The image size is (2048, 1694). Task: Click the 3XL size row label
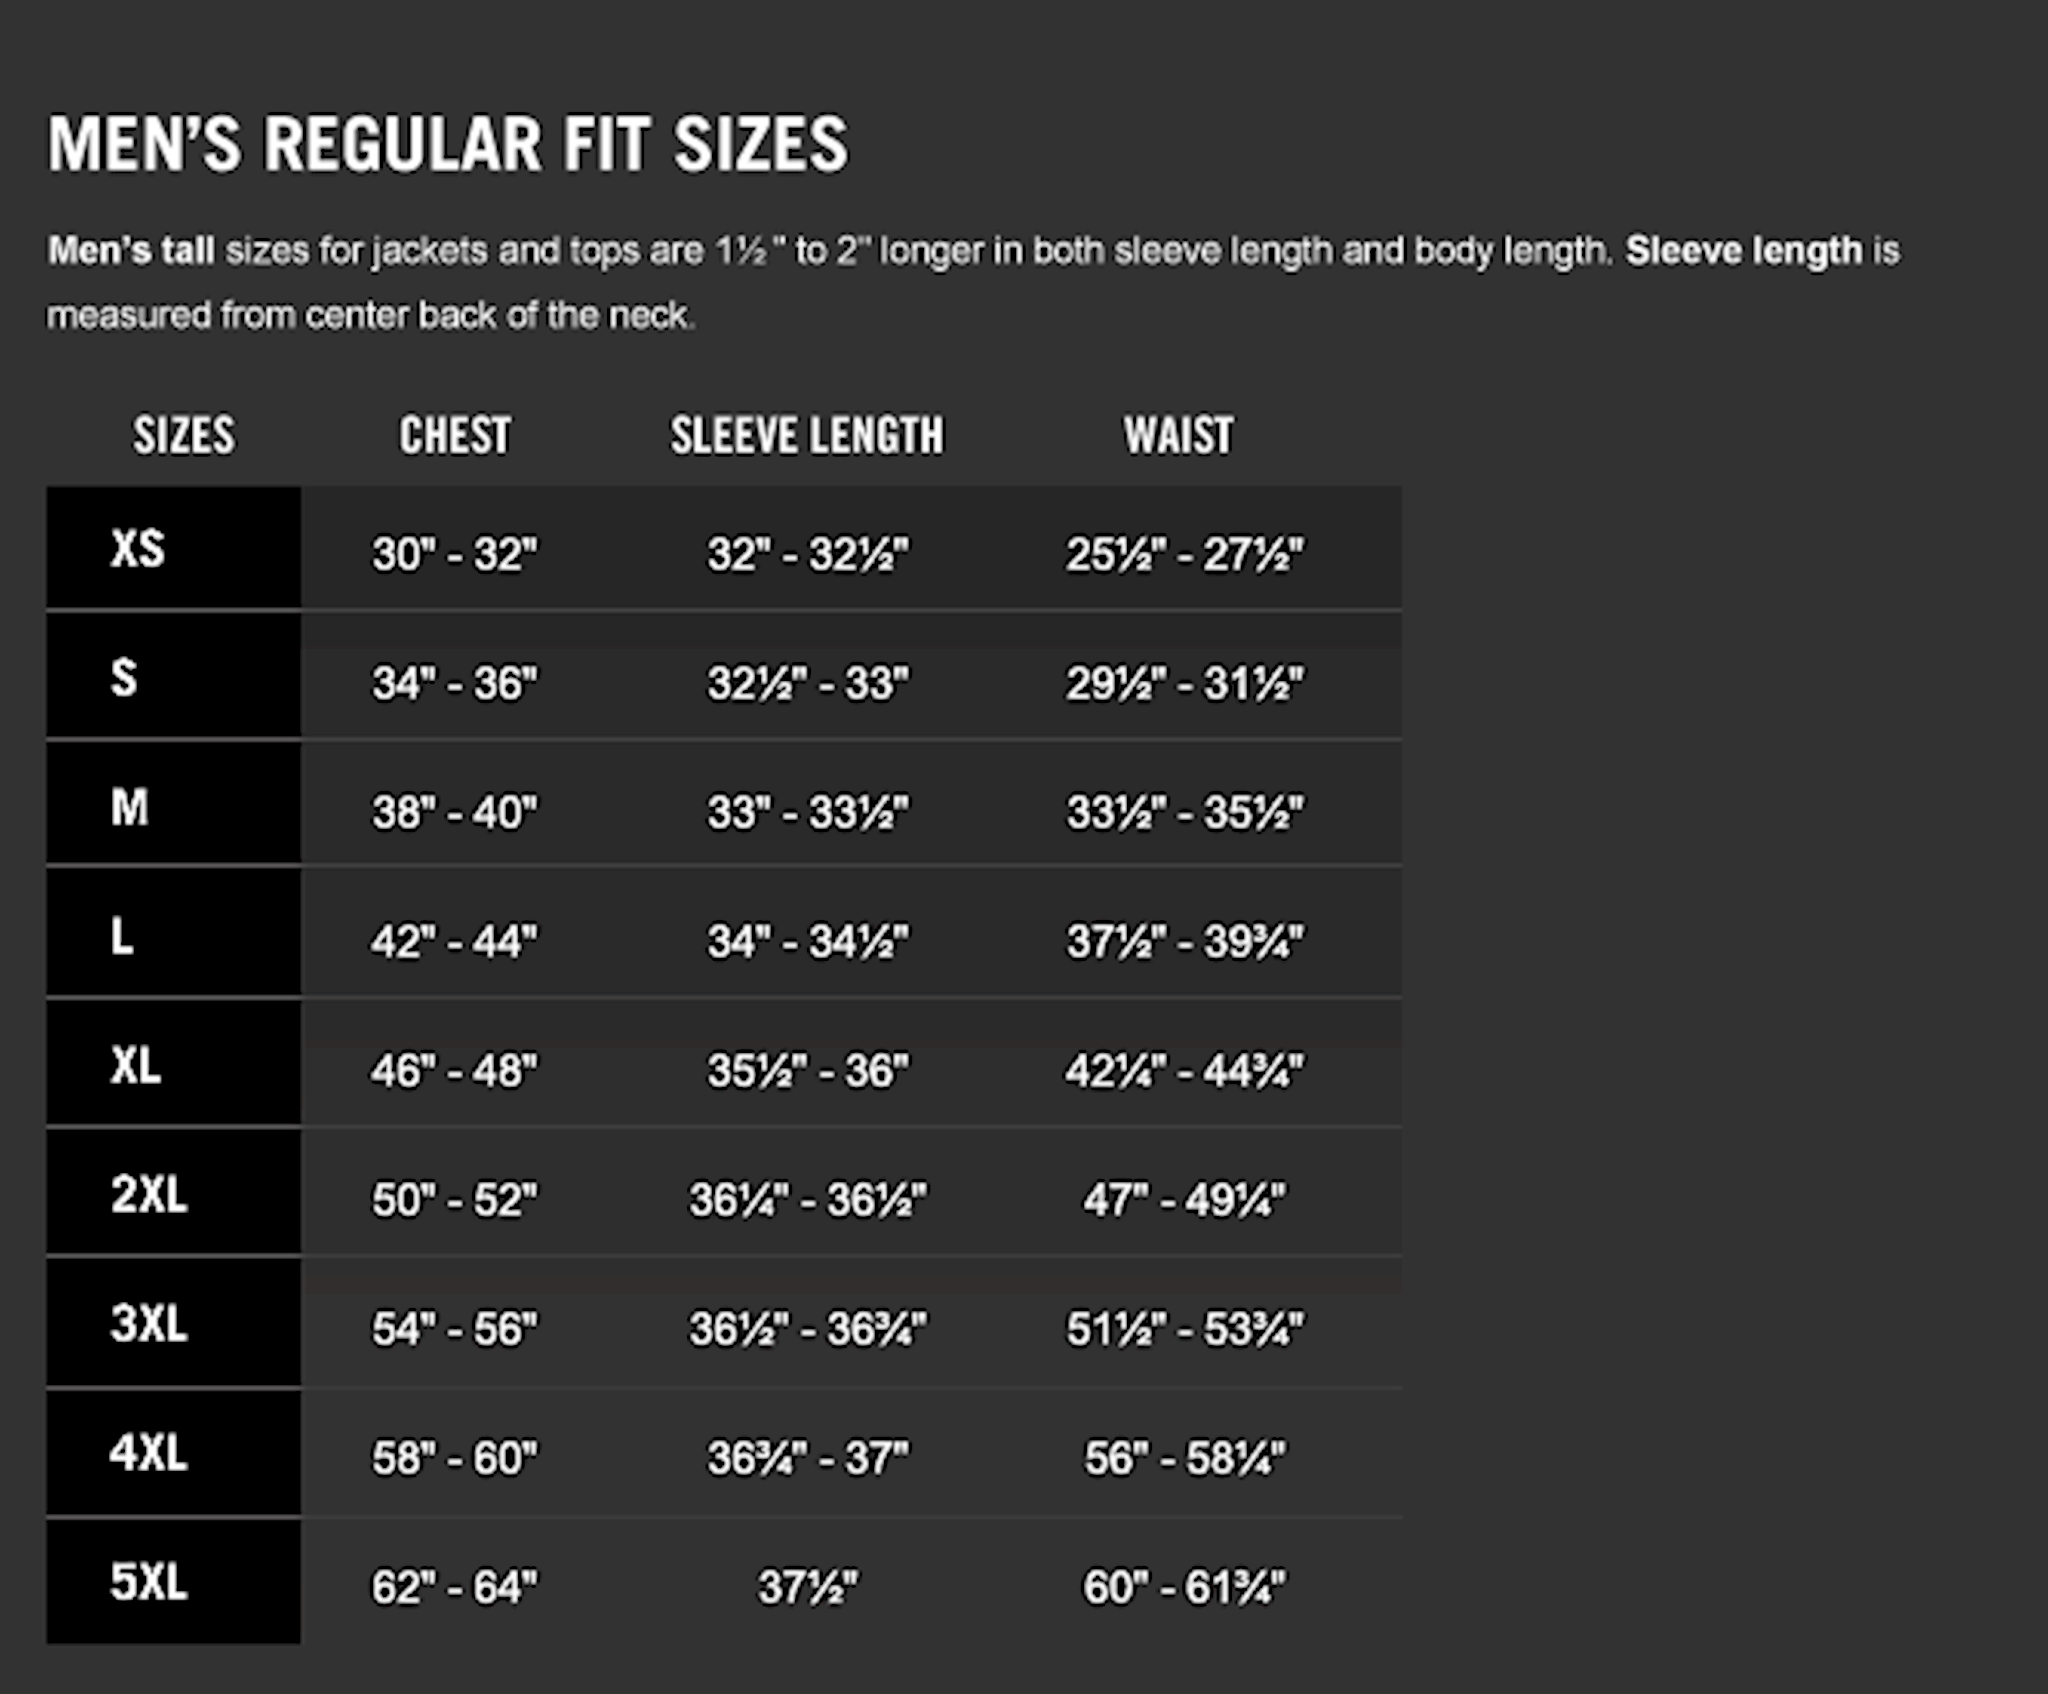[x=148, y=1323]
